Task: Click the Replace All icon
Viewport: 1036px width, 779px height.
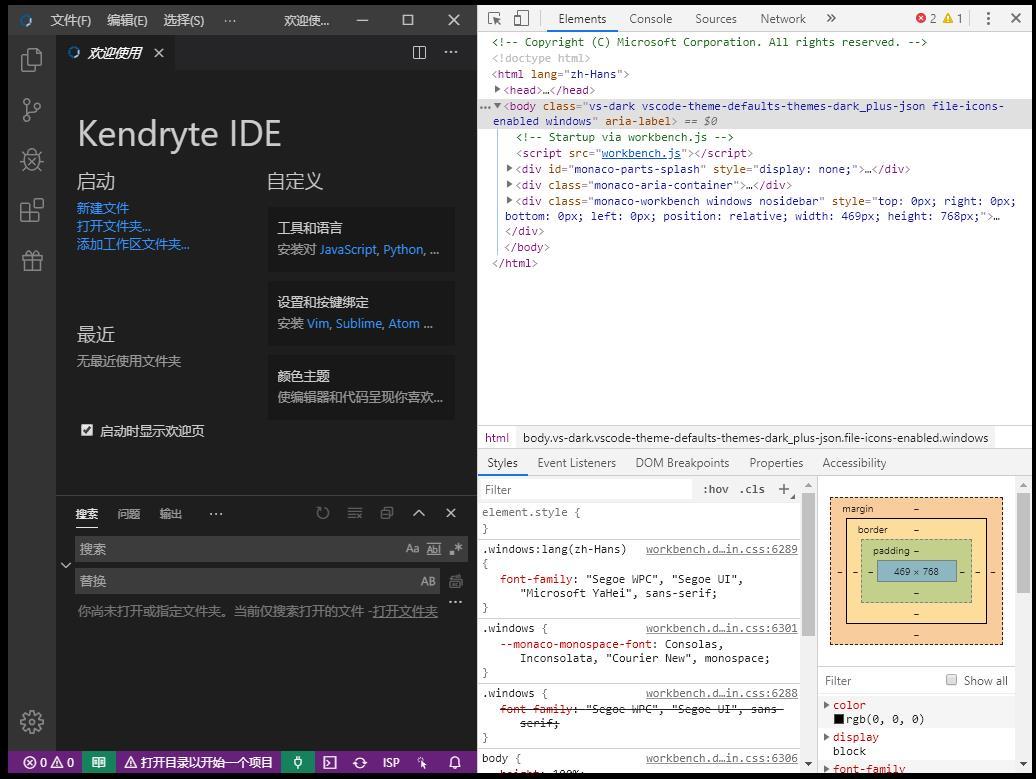Action: [456, 581]
